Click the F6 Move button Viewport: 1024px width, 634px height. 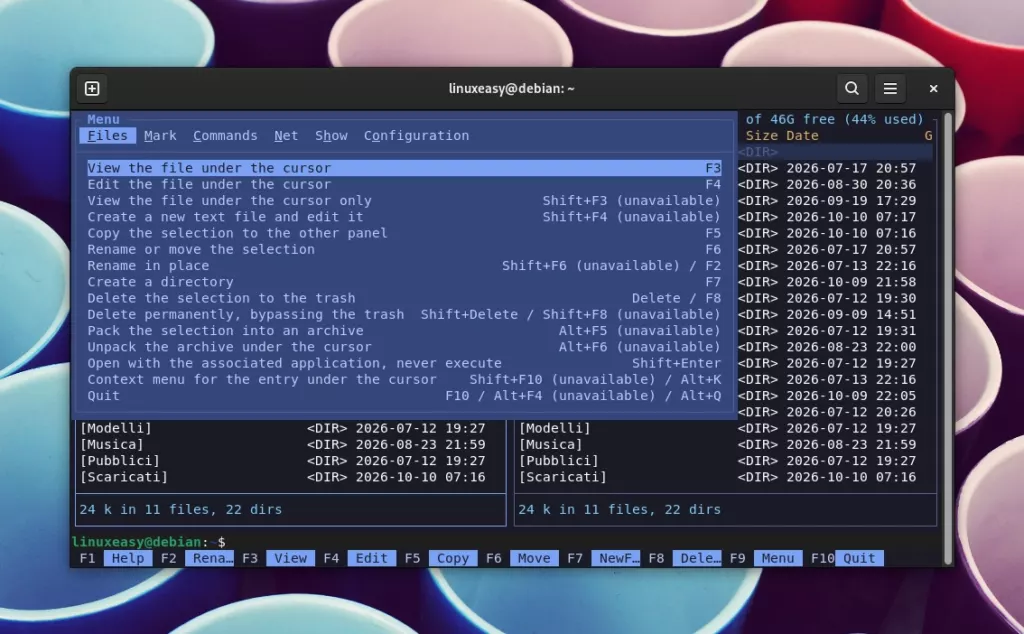[x=534, y=558]
